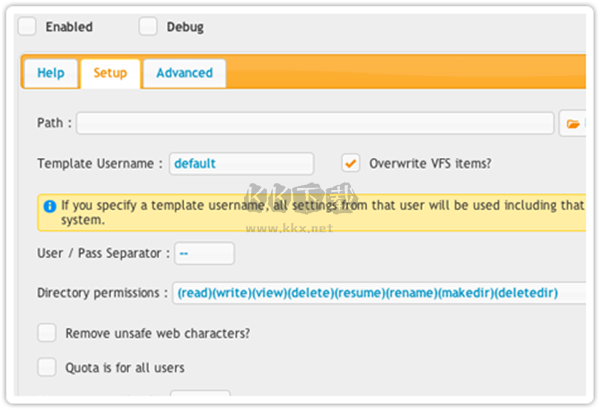This screenshot has height=410, width=600.
Task: Check Remove unsafe web characters
Action: click(x=46, y=333)
